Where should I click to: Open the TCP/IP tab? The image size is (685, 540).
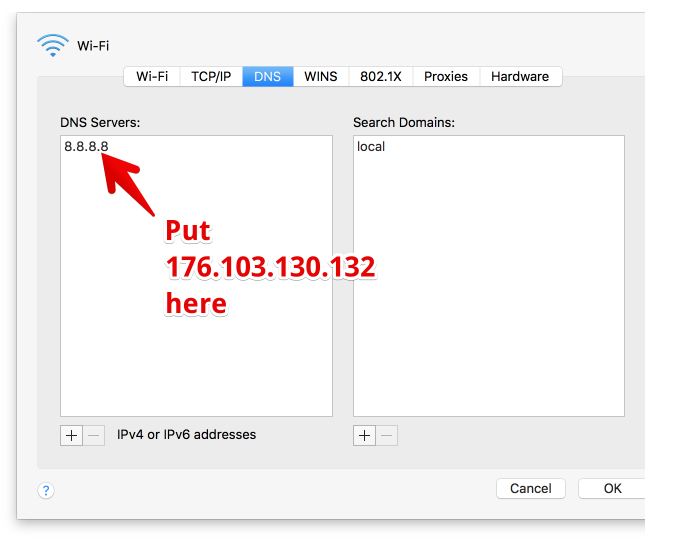[211, 76]
